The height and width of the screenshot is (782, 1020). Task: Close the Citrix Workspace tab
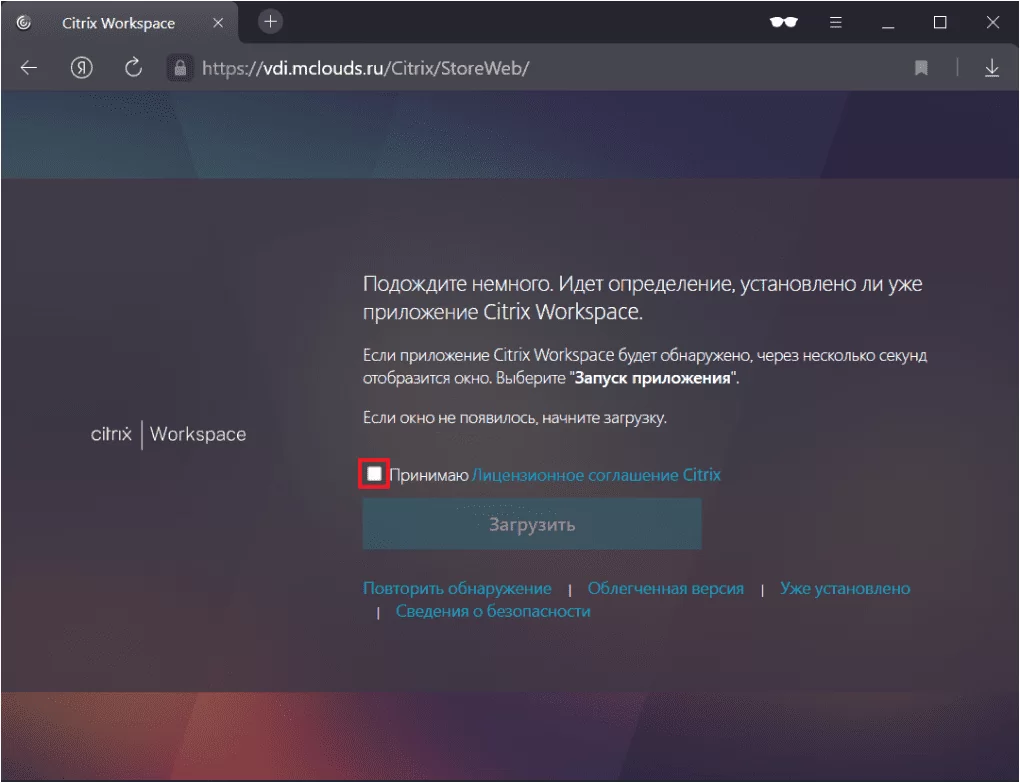coord(219,23)
